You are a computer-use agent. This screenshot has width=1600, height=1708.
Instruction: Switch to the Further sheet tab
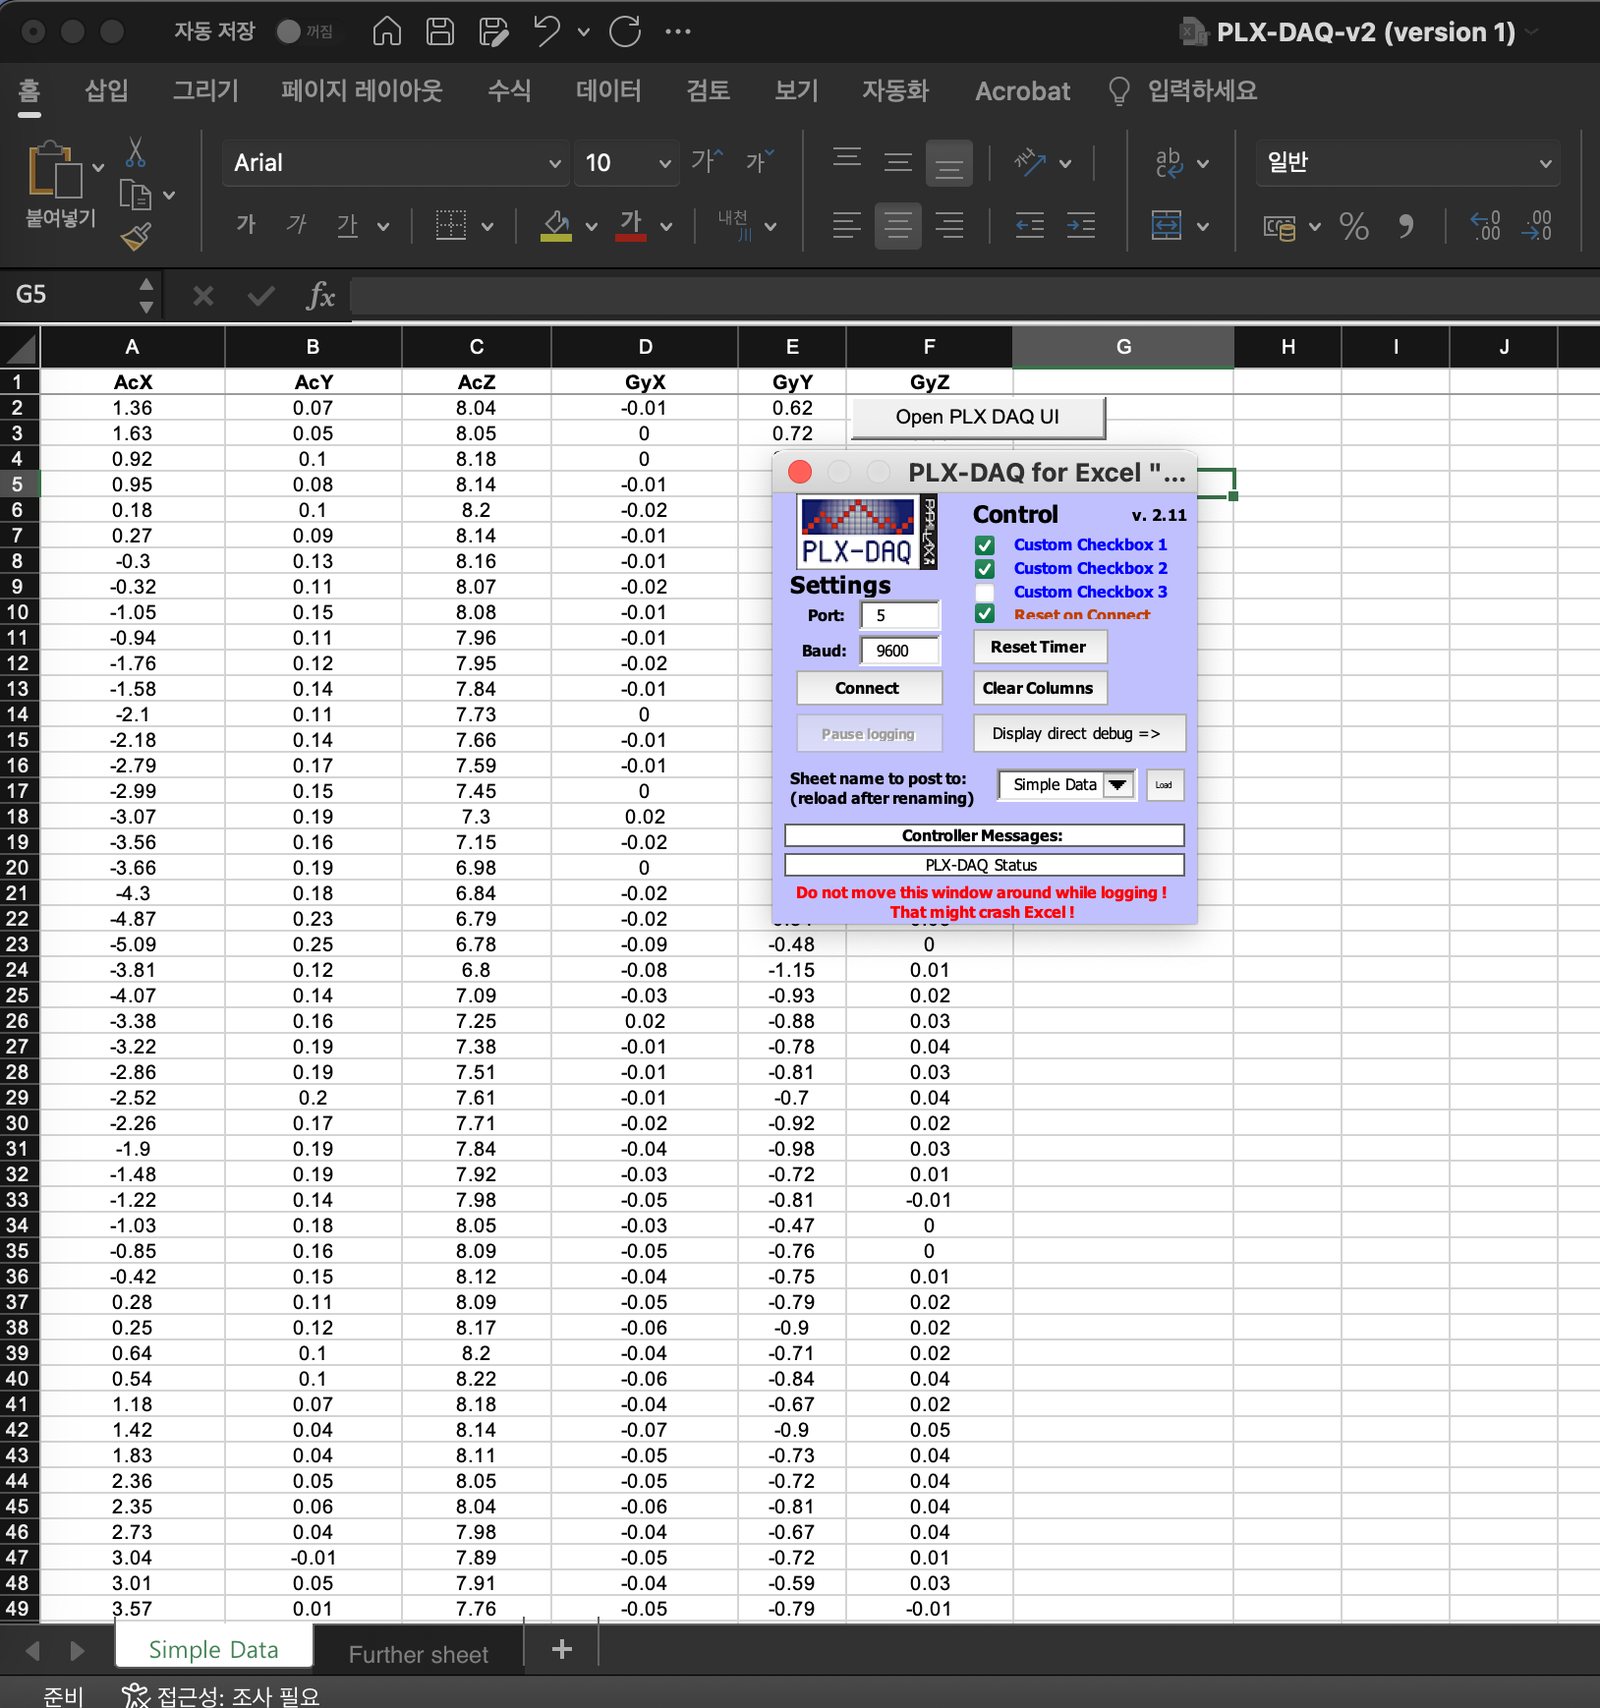418,1655
